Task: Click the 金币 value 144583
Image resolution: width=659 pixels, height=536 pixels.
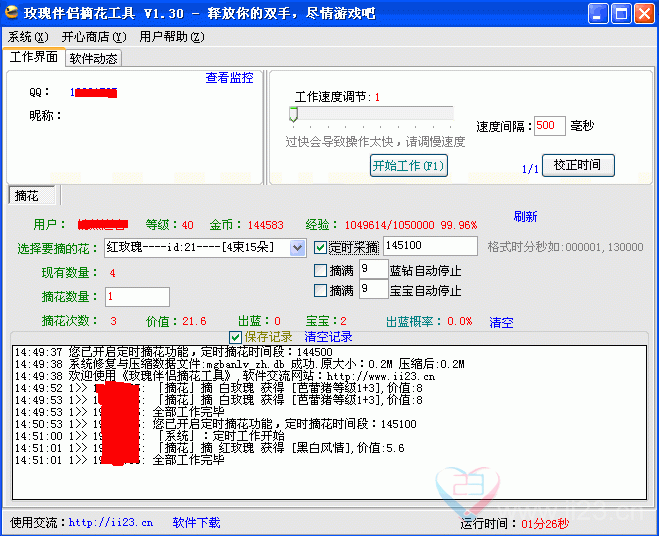Action: 266,225
